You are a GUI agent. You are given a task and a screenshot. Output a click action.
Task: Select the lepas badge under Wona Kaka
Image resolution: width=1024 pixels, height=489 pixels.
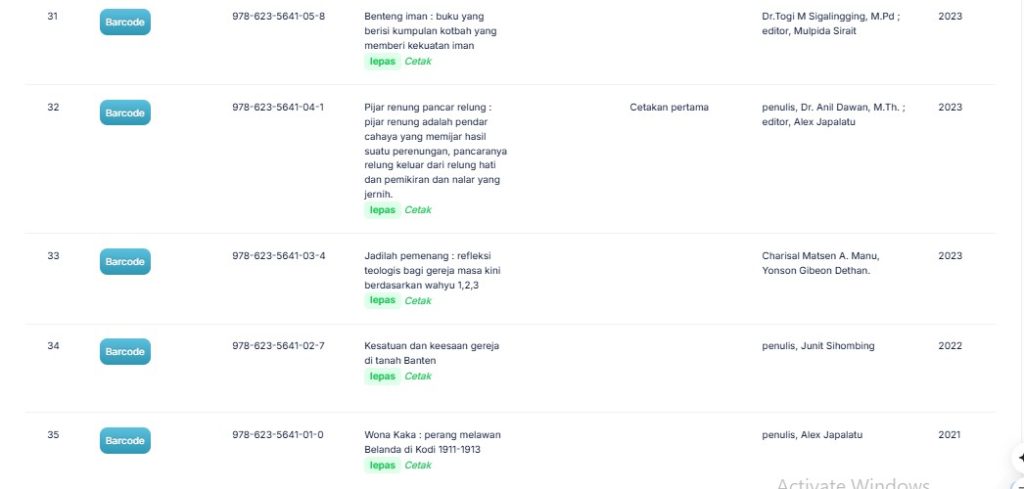[x=382, y=465]
